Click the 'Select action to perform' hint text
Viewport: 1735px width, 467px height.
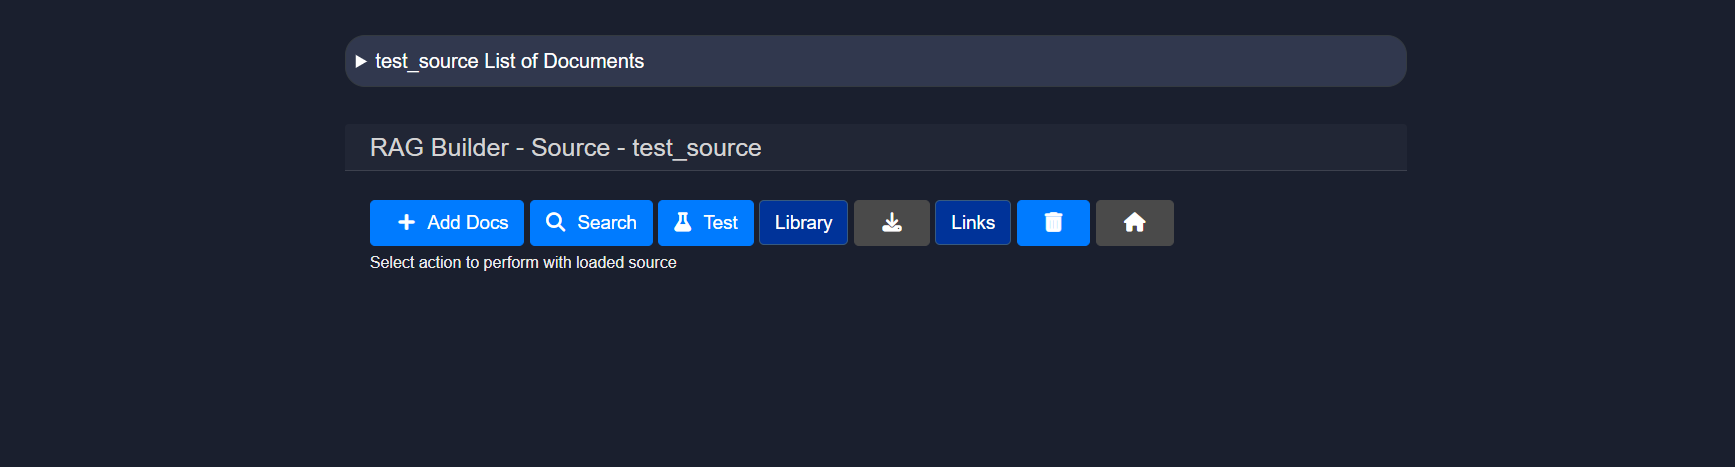pyautogui.click(x=523, y=263)
